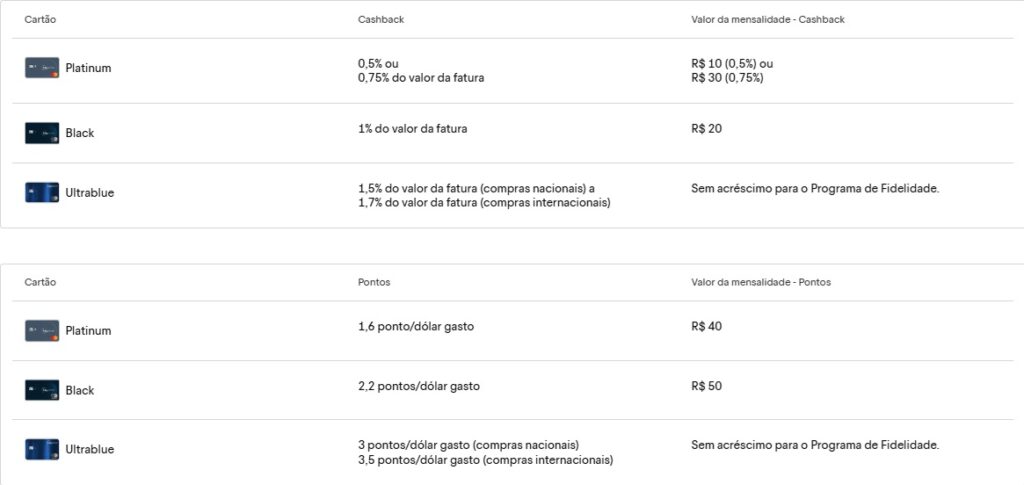Click the '0,75% do valor da fatura' line
This screenshot has width=1024, height=485.
pos(421,78)
